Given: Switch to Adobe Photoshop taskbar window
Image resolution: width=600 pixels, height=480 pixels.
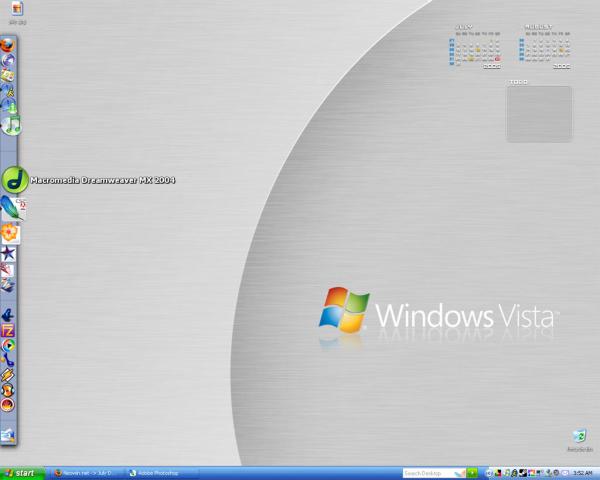Looking at the screenshot, I should [x=161, y=473].
